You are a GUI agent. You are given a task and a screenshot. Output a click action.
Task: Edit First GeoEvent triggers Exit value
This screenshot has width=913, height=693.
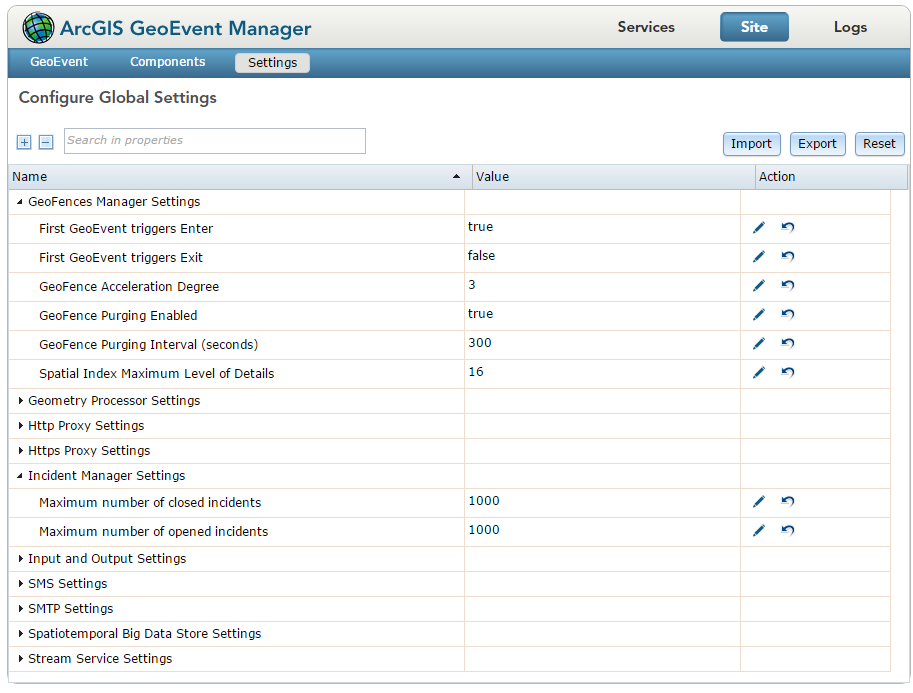(759, 257)
